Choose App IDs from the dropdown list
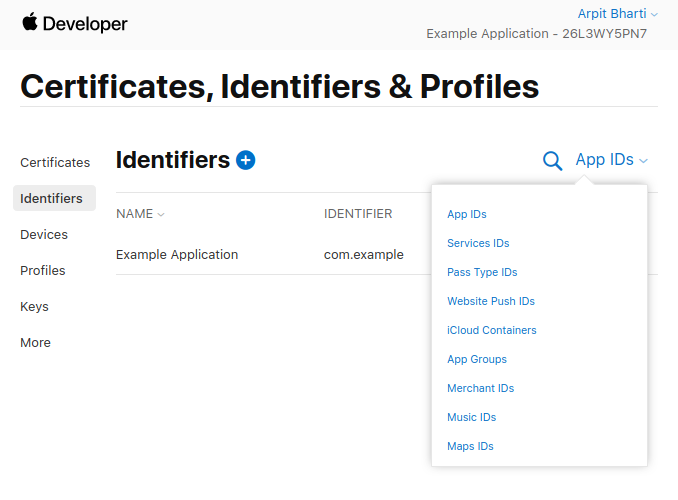 [467, 214]
